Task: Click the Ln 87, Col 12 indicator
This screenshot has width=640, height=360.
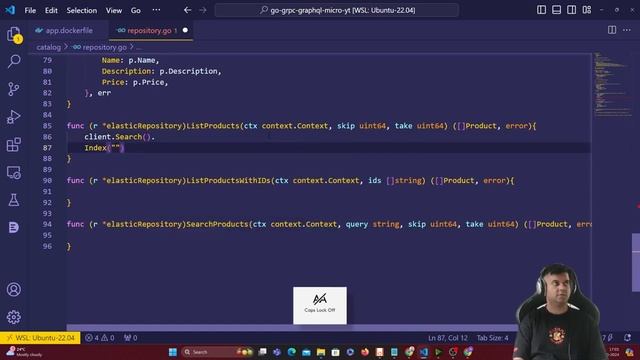Action: click(x=448, y=338)
